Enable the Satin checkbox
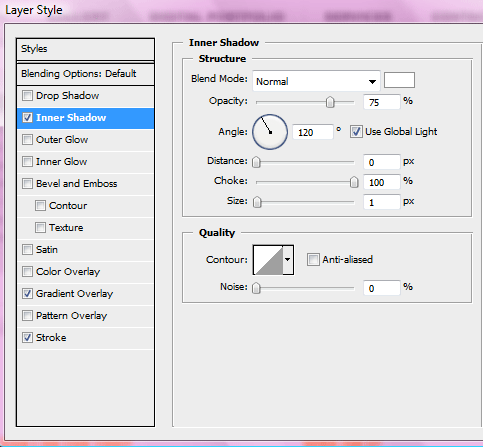The height and width of the screenshot is (447, 483). [x=27, y=250]
